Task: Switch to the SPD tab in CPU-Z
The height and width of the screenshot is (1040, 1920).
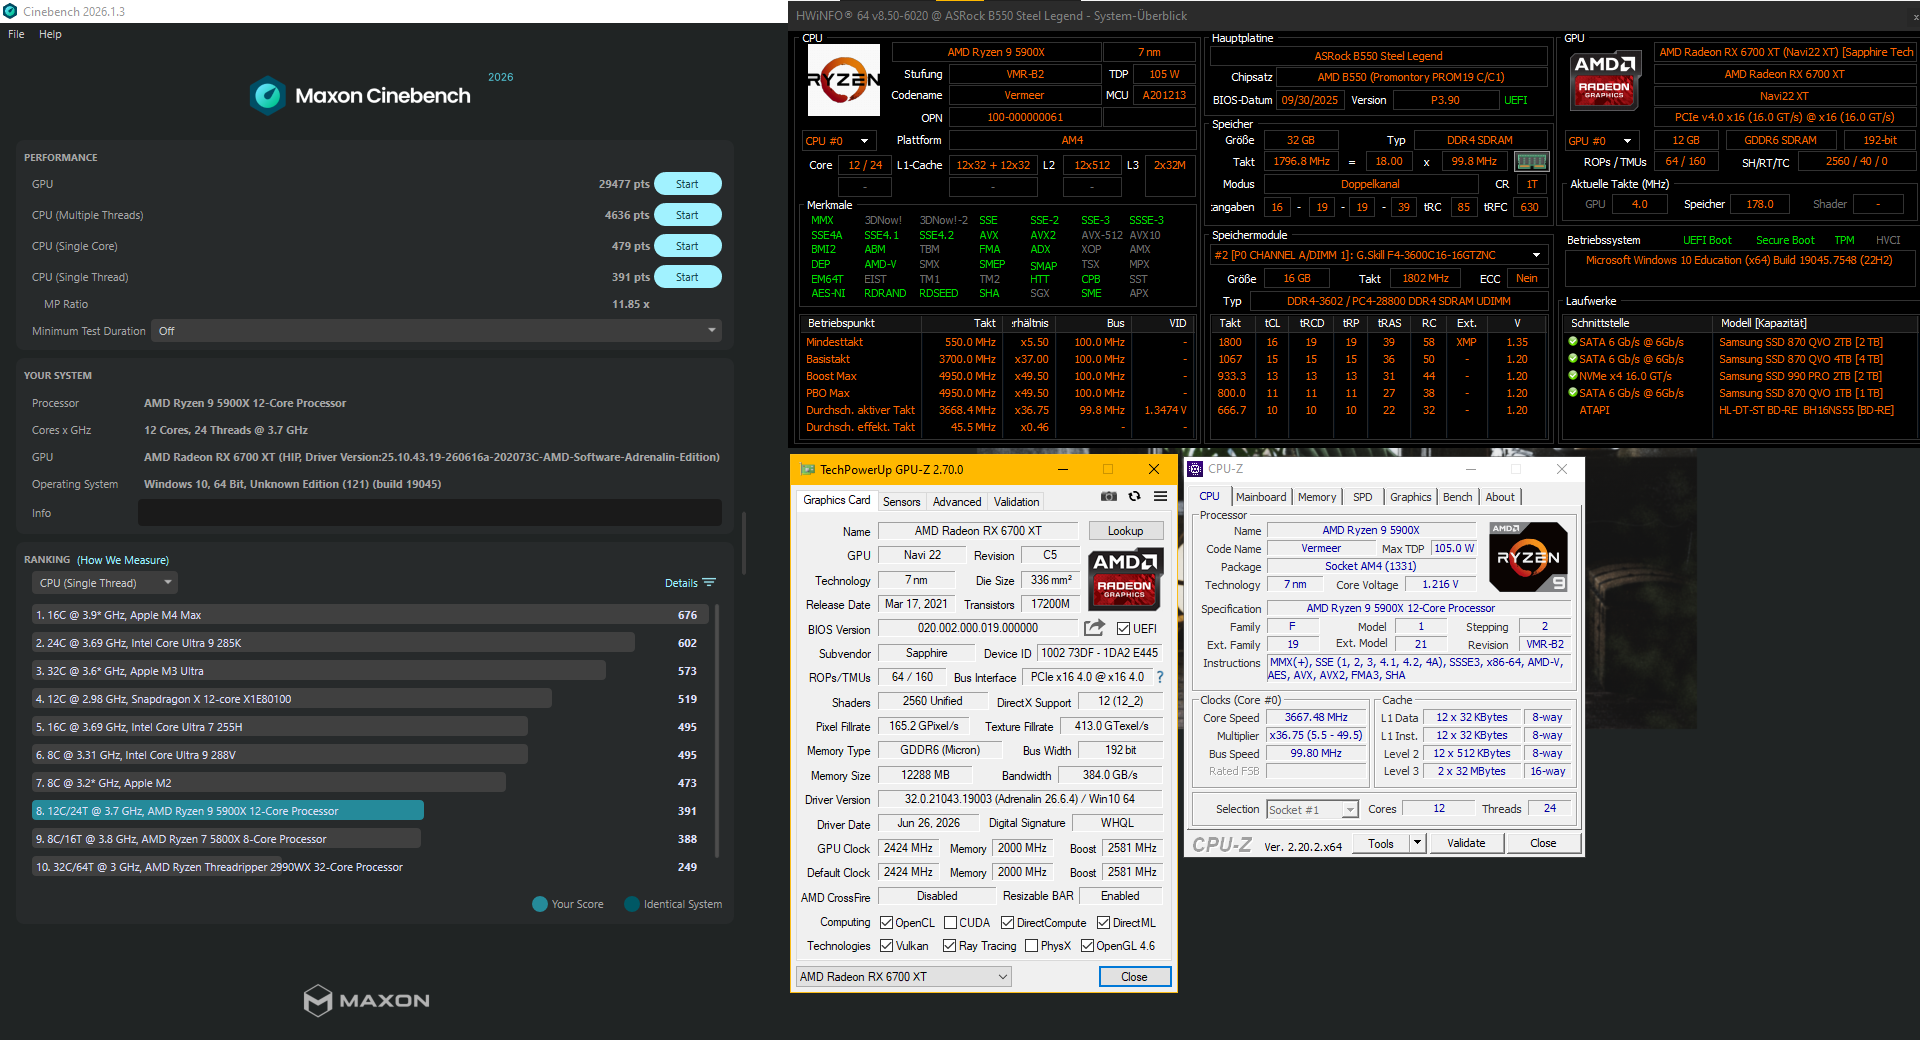Action: pyautogui.click(x=1362, y=497)
